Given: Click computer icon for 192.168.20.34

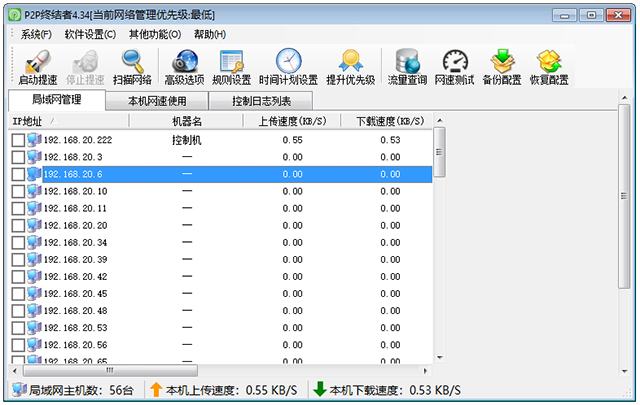Looking at the screenshot, I should point(34,243).
